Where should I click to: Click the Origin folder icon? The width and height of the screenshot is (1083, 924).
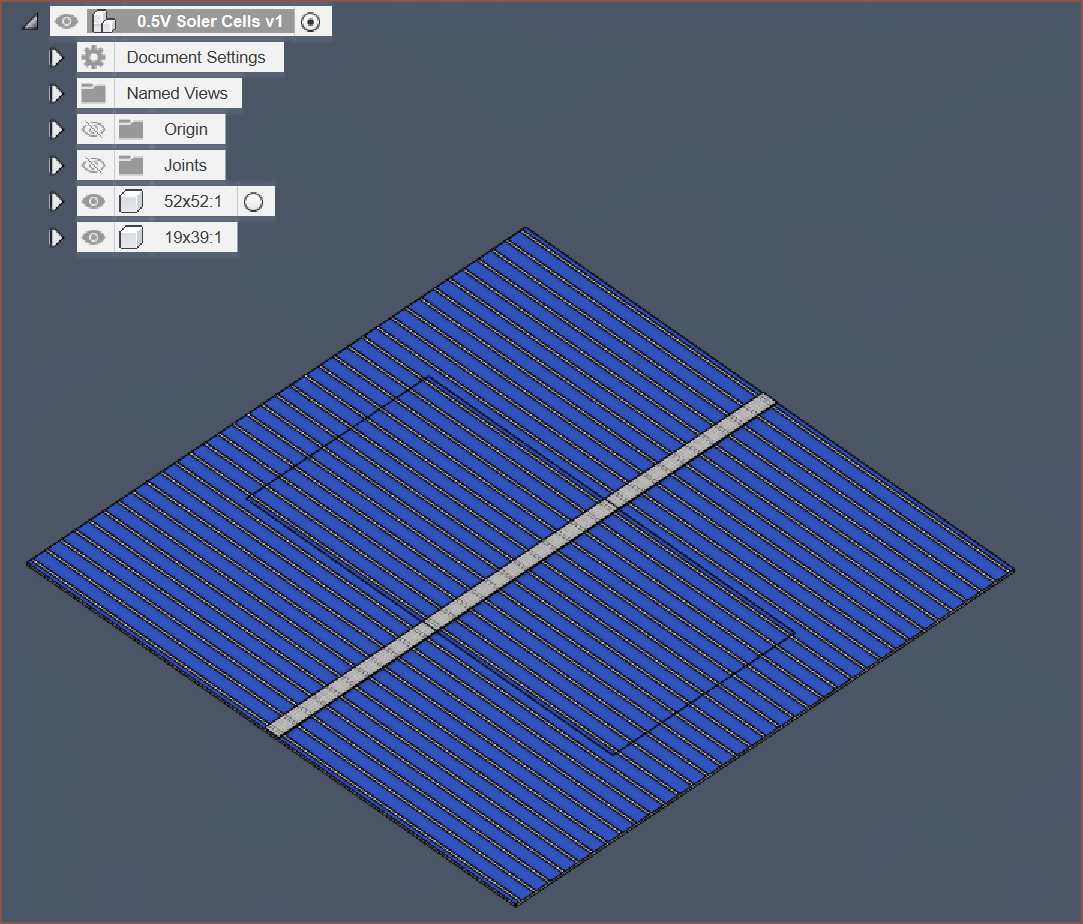131,129
